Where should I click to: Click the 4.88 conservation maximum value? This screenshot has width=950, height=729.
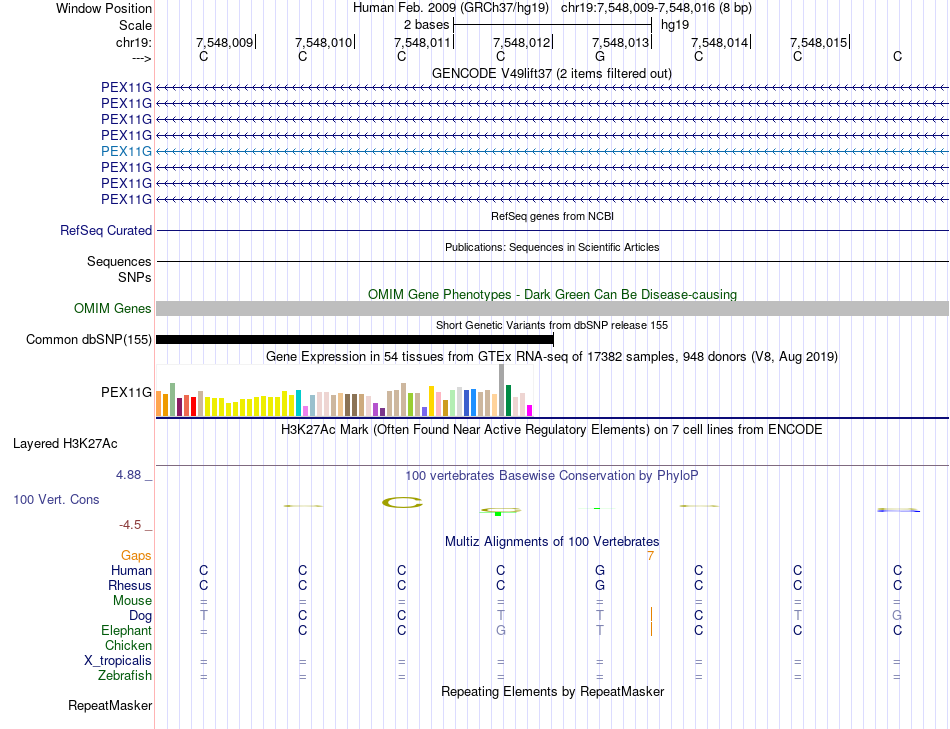[128, 475]
